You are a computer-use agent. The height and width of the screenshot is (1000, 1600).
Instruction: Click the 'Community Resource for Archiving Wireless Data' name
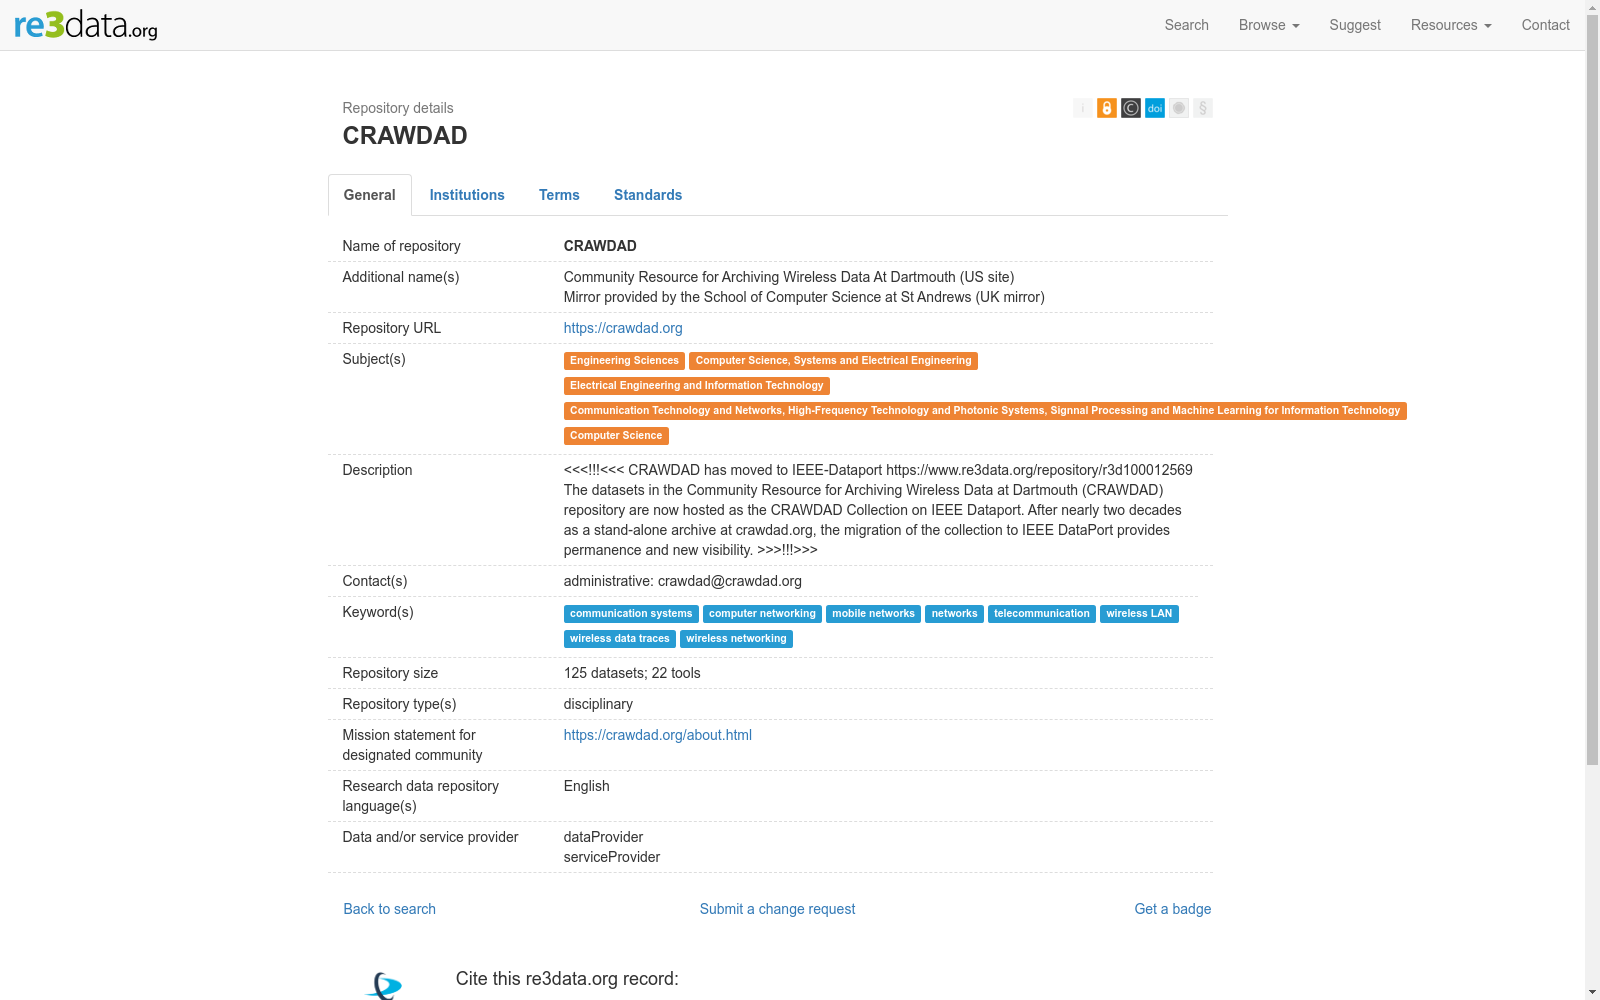[x=789, y=277]
